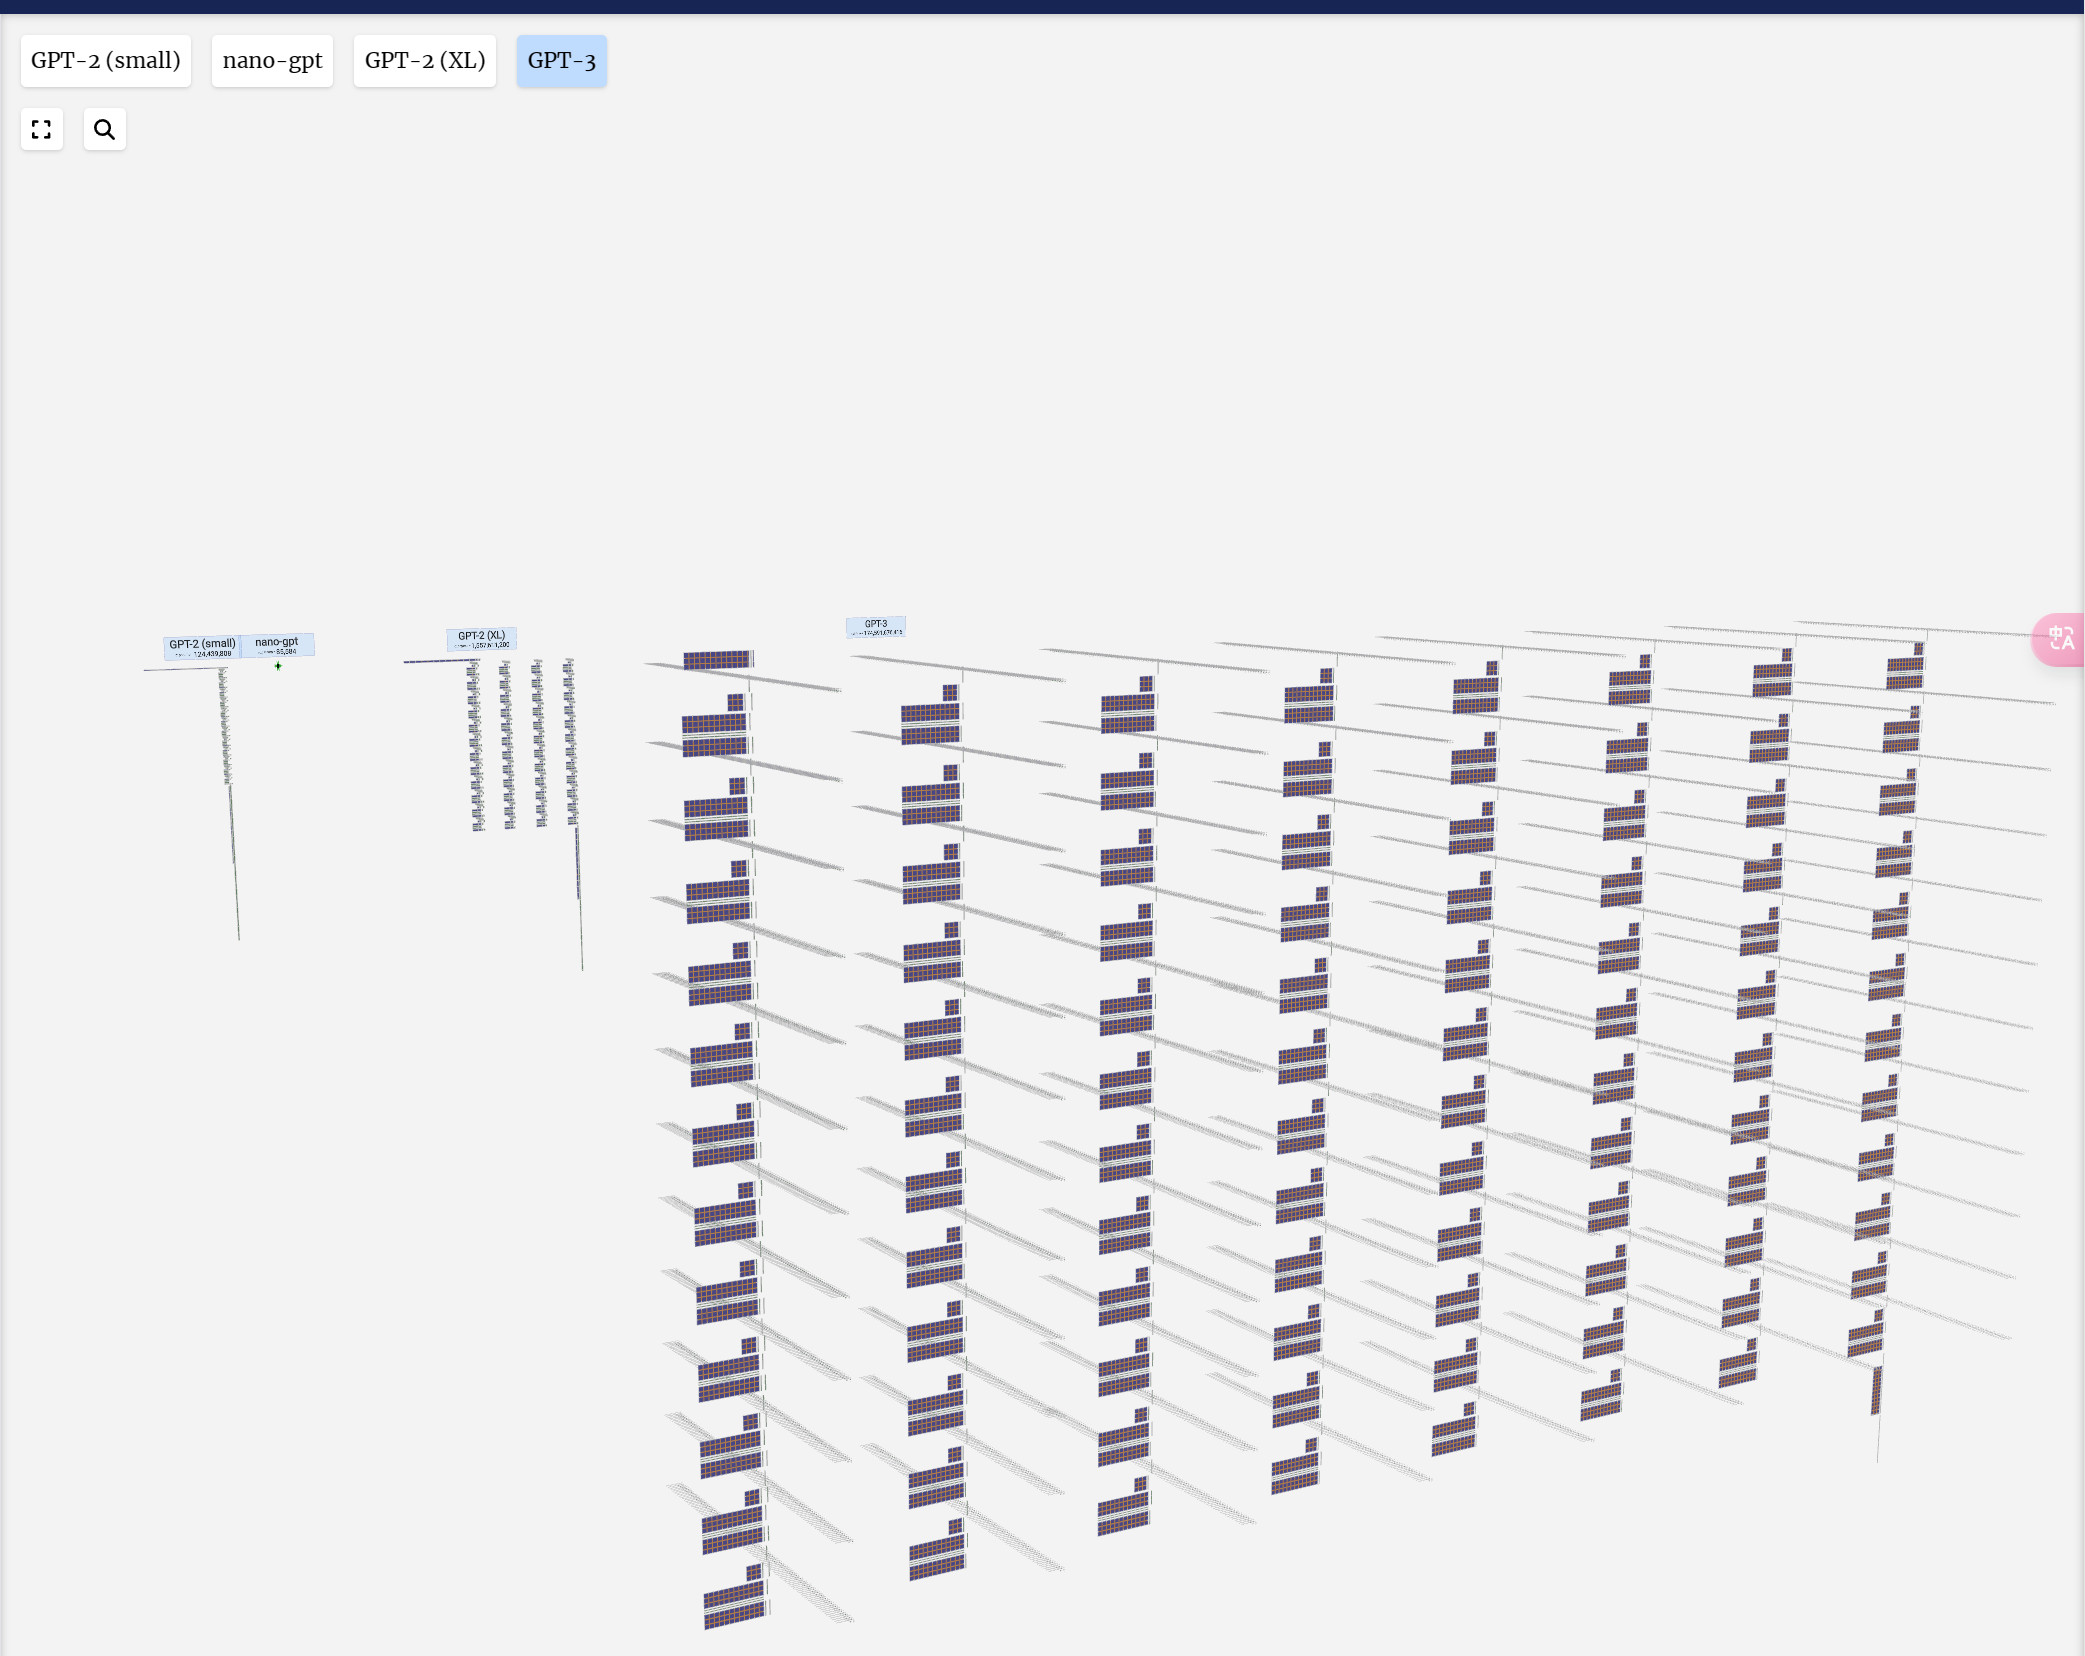Click the GPT-2 (XL) label in 3D view
This screenshot has width=2085, height=1656.
point(481,639)
